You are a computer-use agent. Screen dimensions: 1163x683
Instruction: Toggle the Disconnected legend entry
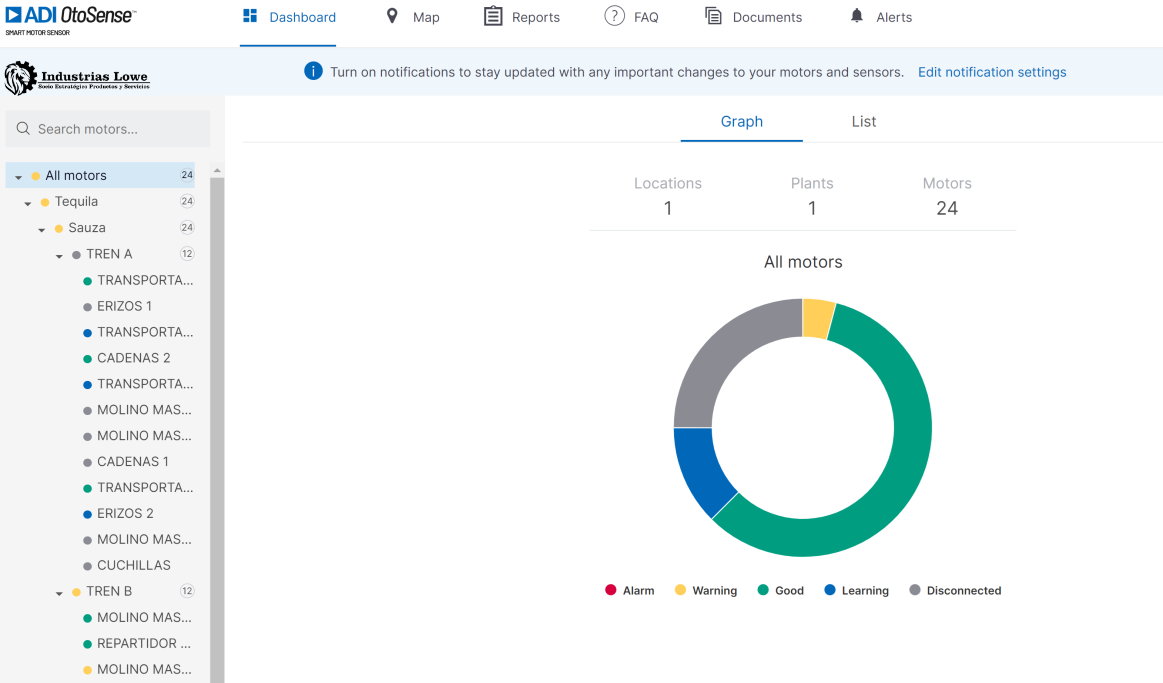point(955,591)
